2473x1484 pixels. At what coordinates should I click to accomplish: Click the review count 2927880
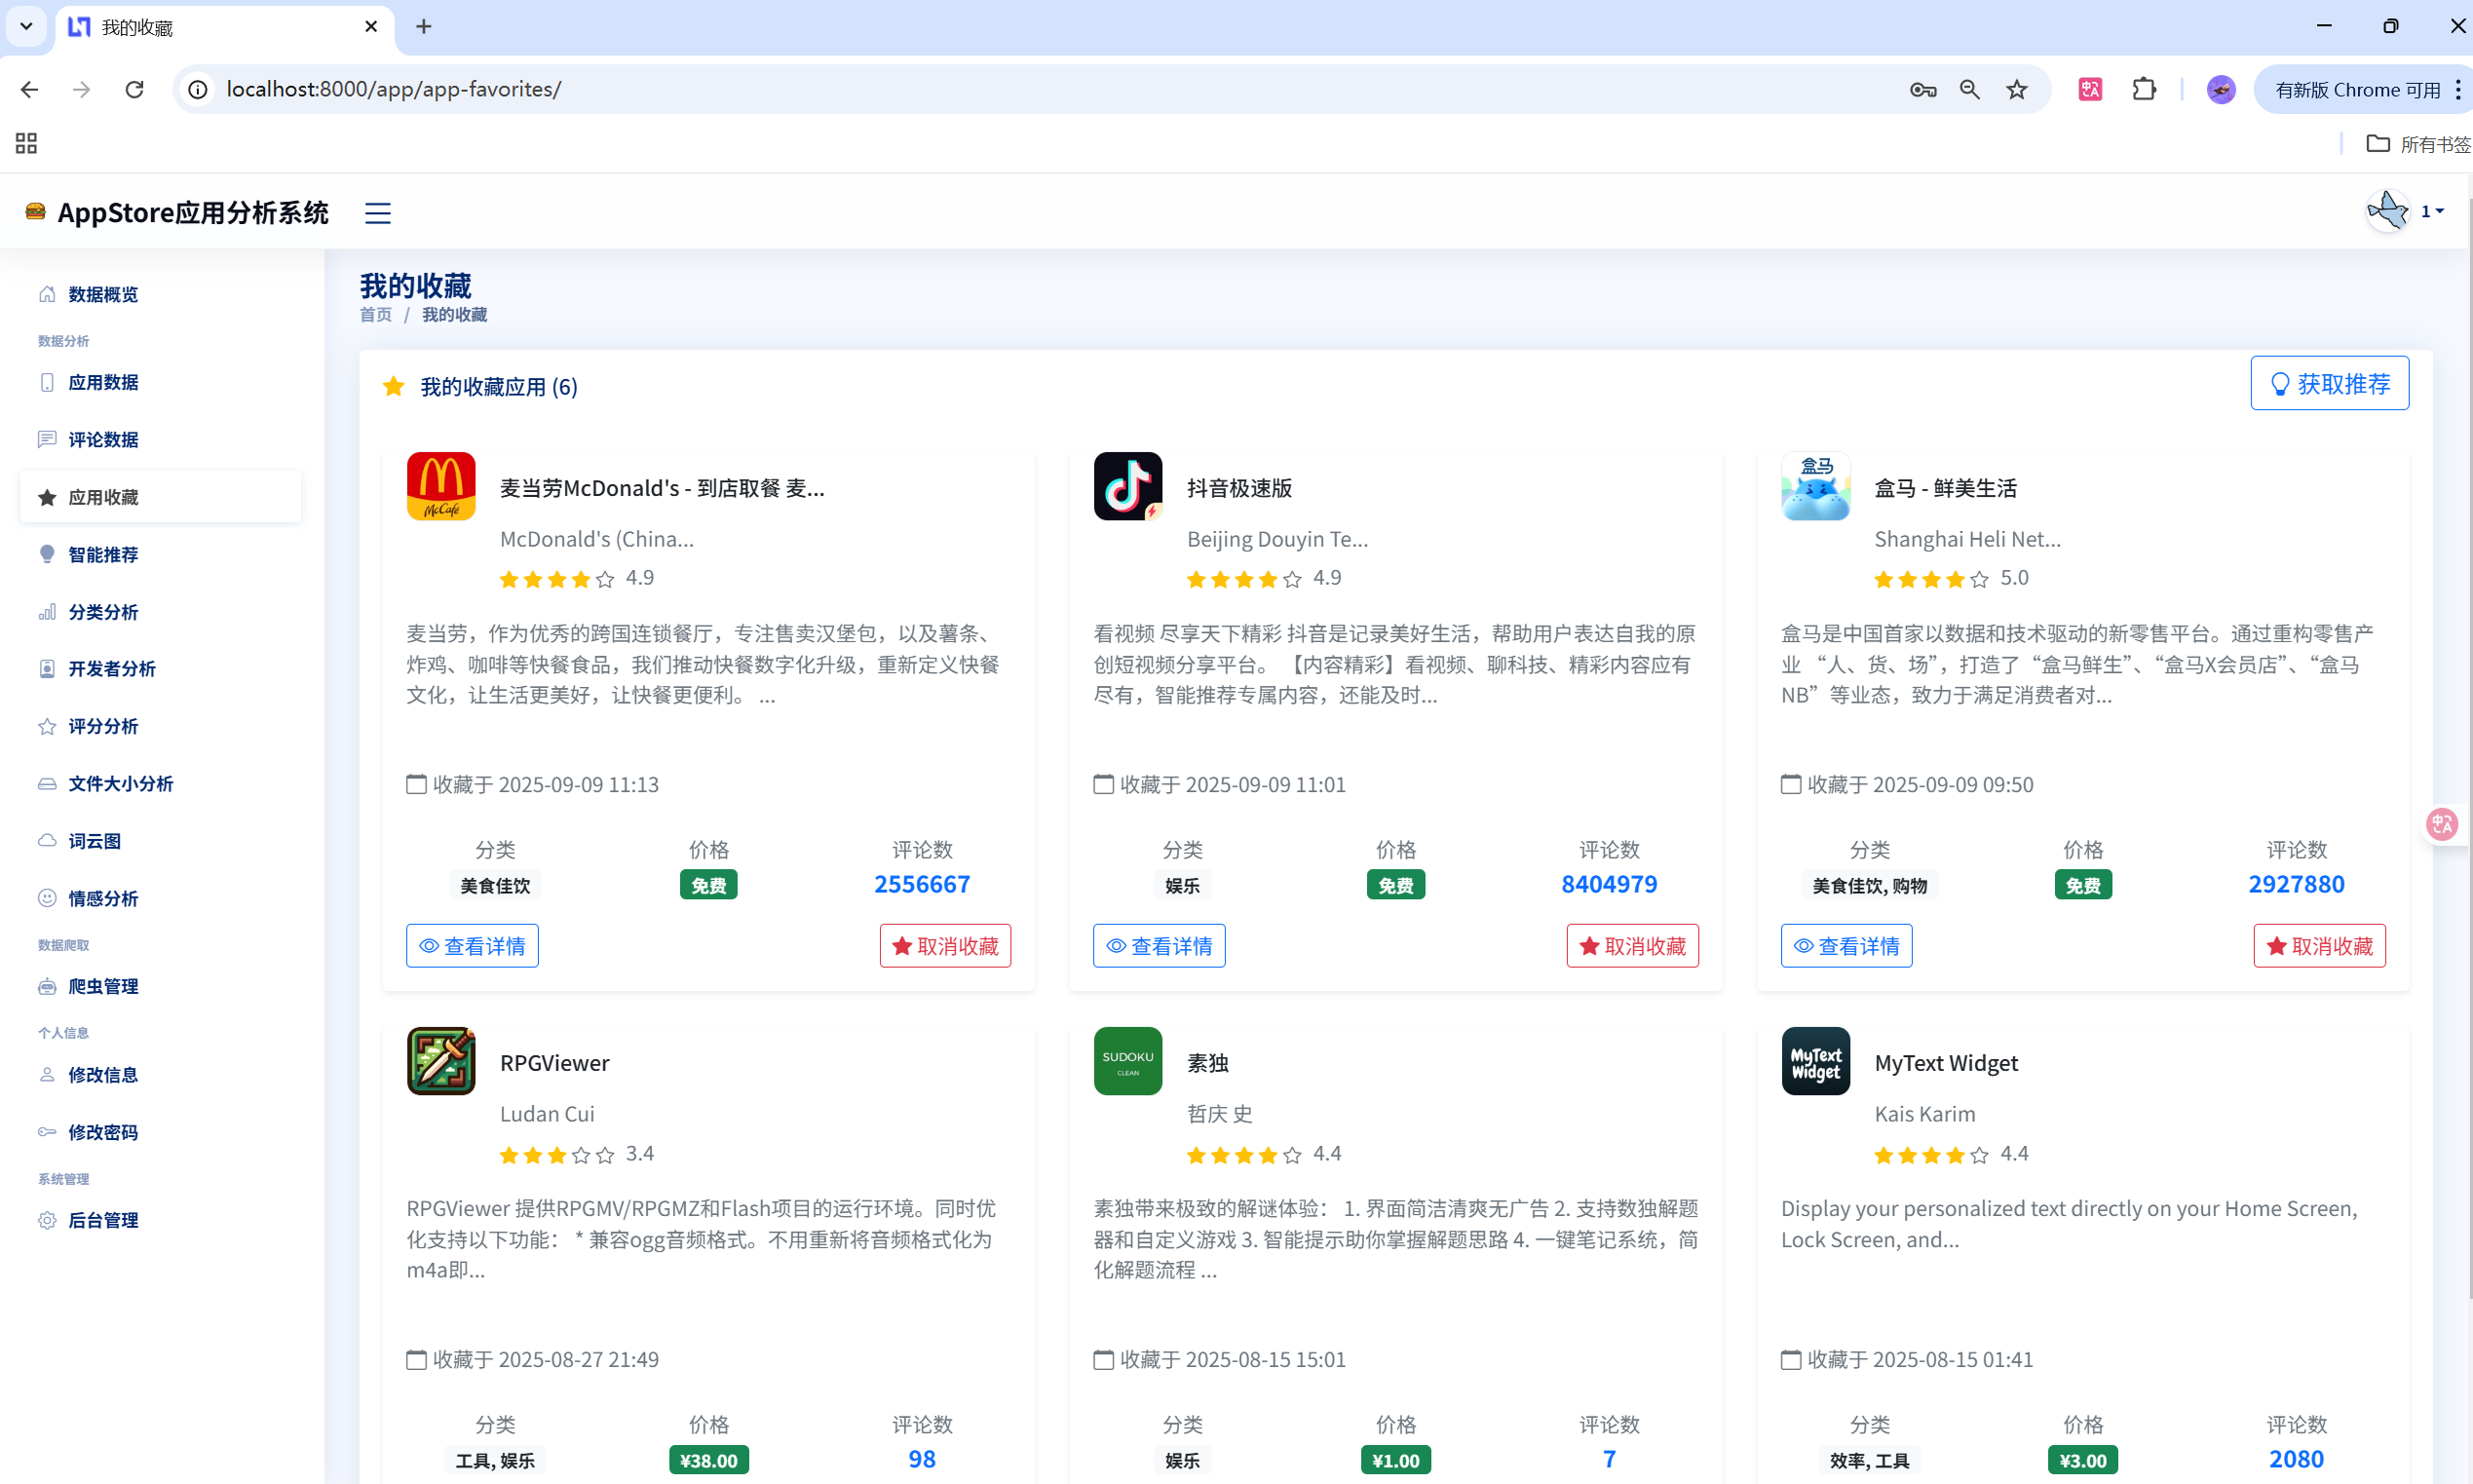[2296, 884]
